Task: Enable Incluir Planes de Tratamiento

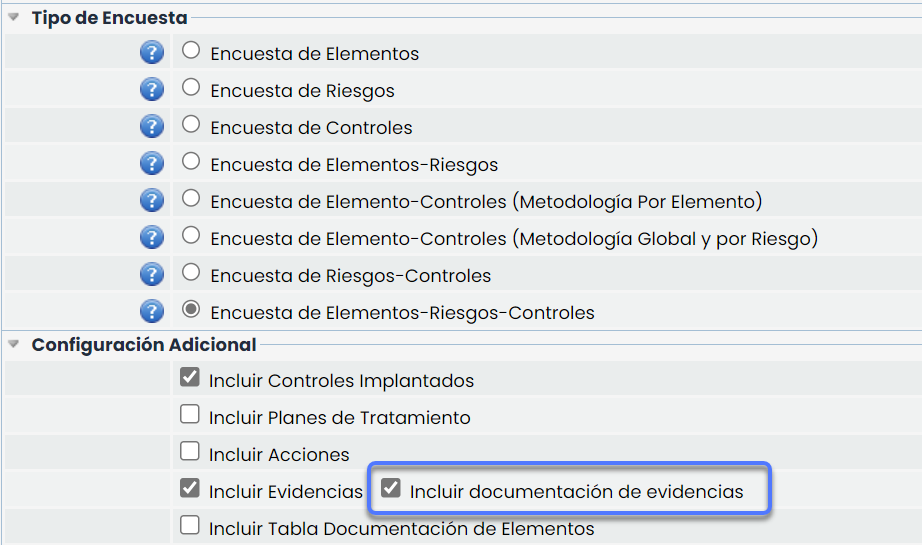Action: click(x=189, y=415)
